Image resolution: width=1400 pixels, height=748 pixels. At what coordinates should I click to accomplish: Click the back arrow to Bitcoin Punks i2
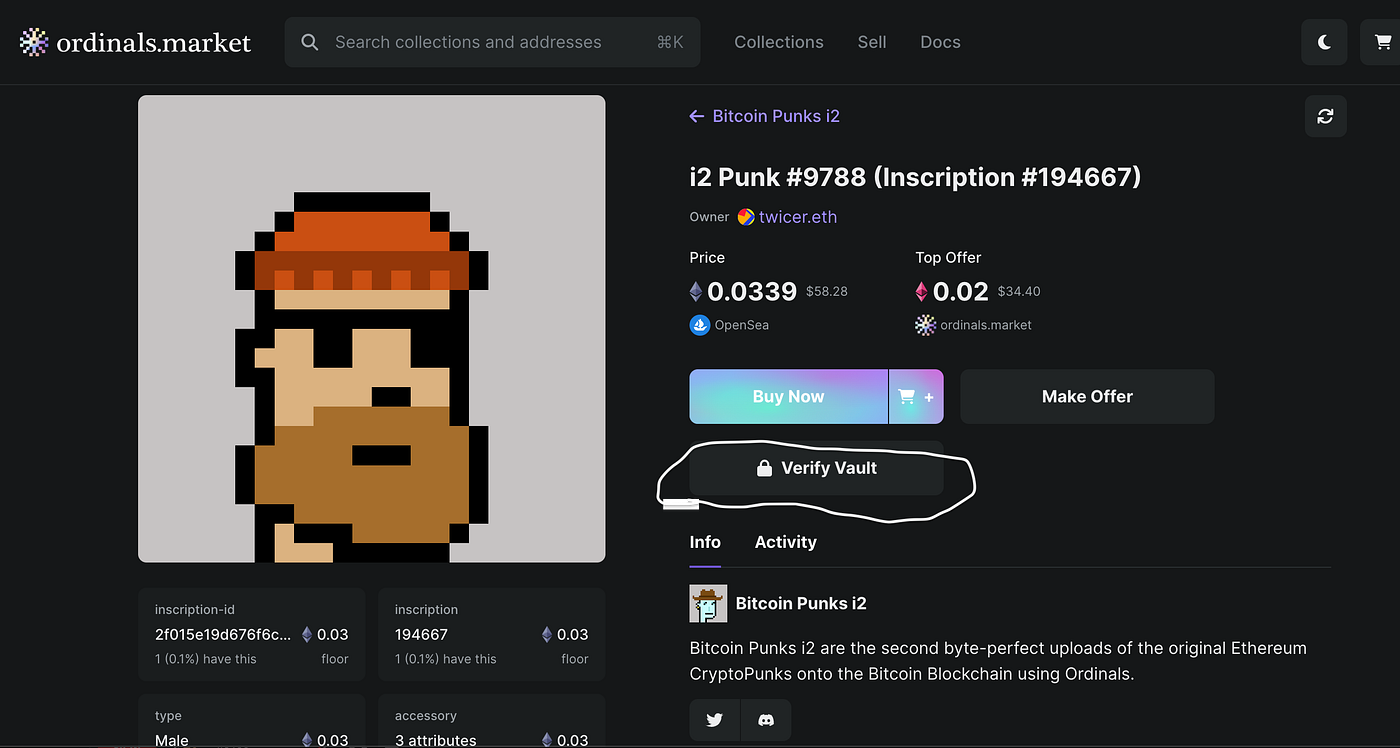tap(697, 116)
